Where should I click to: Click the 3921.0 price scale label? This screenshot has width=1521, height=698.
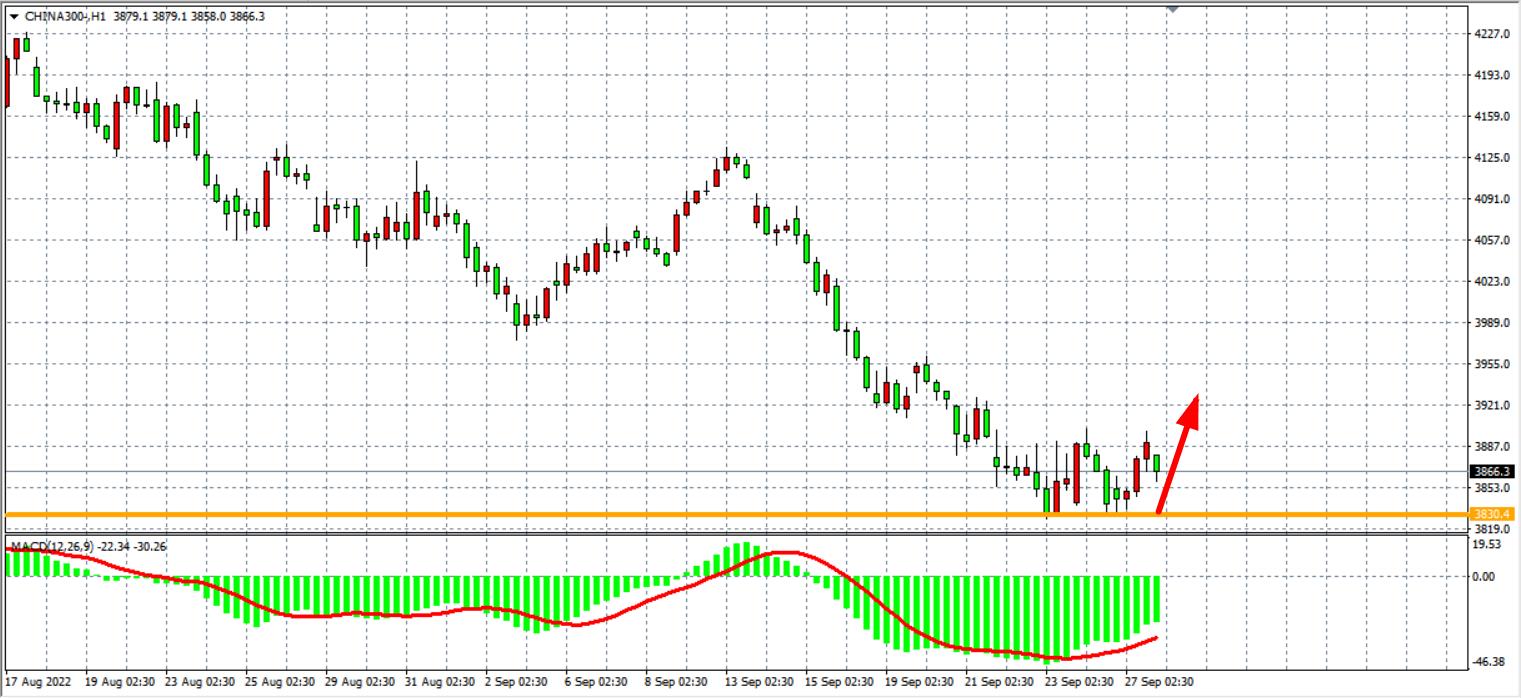pyautogui.click(x=1490, y=406)
